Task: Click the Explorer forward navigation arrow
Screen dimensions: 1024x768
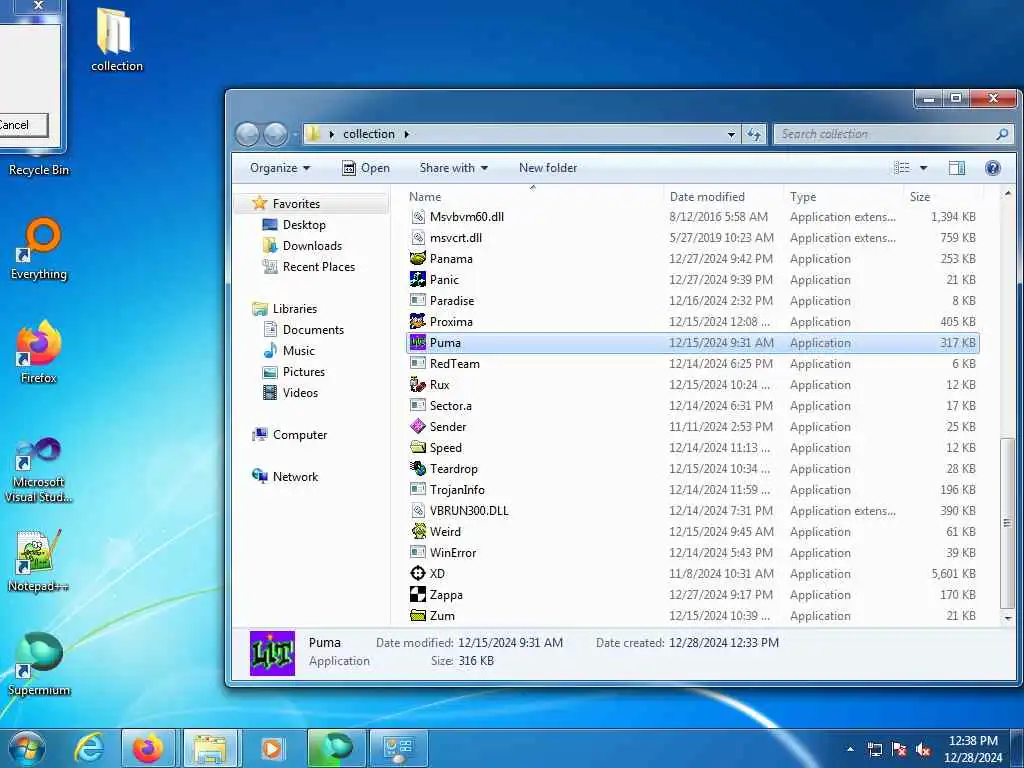Action: point(275,135)
